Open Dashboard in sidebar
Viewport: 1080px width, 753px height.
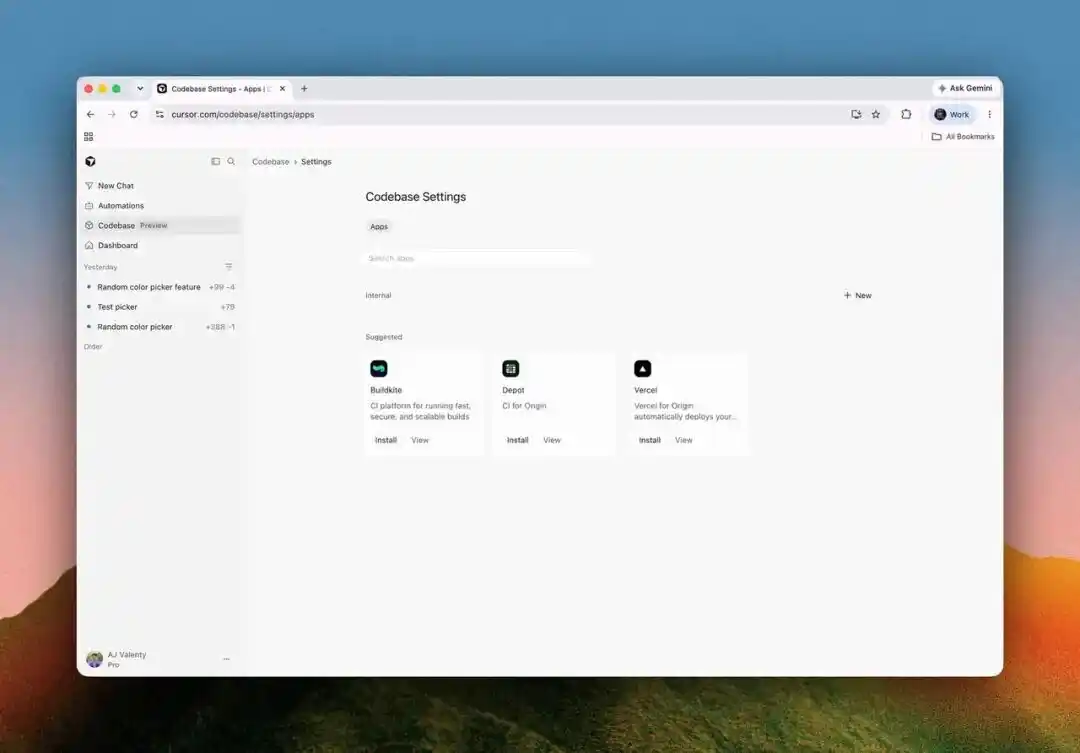[160, 245]
